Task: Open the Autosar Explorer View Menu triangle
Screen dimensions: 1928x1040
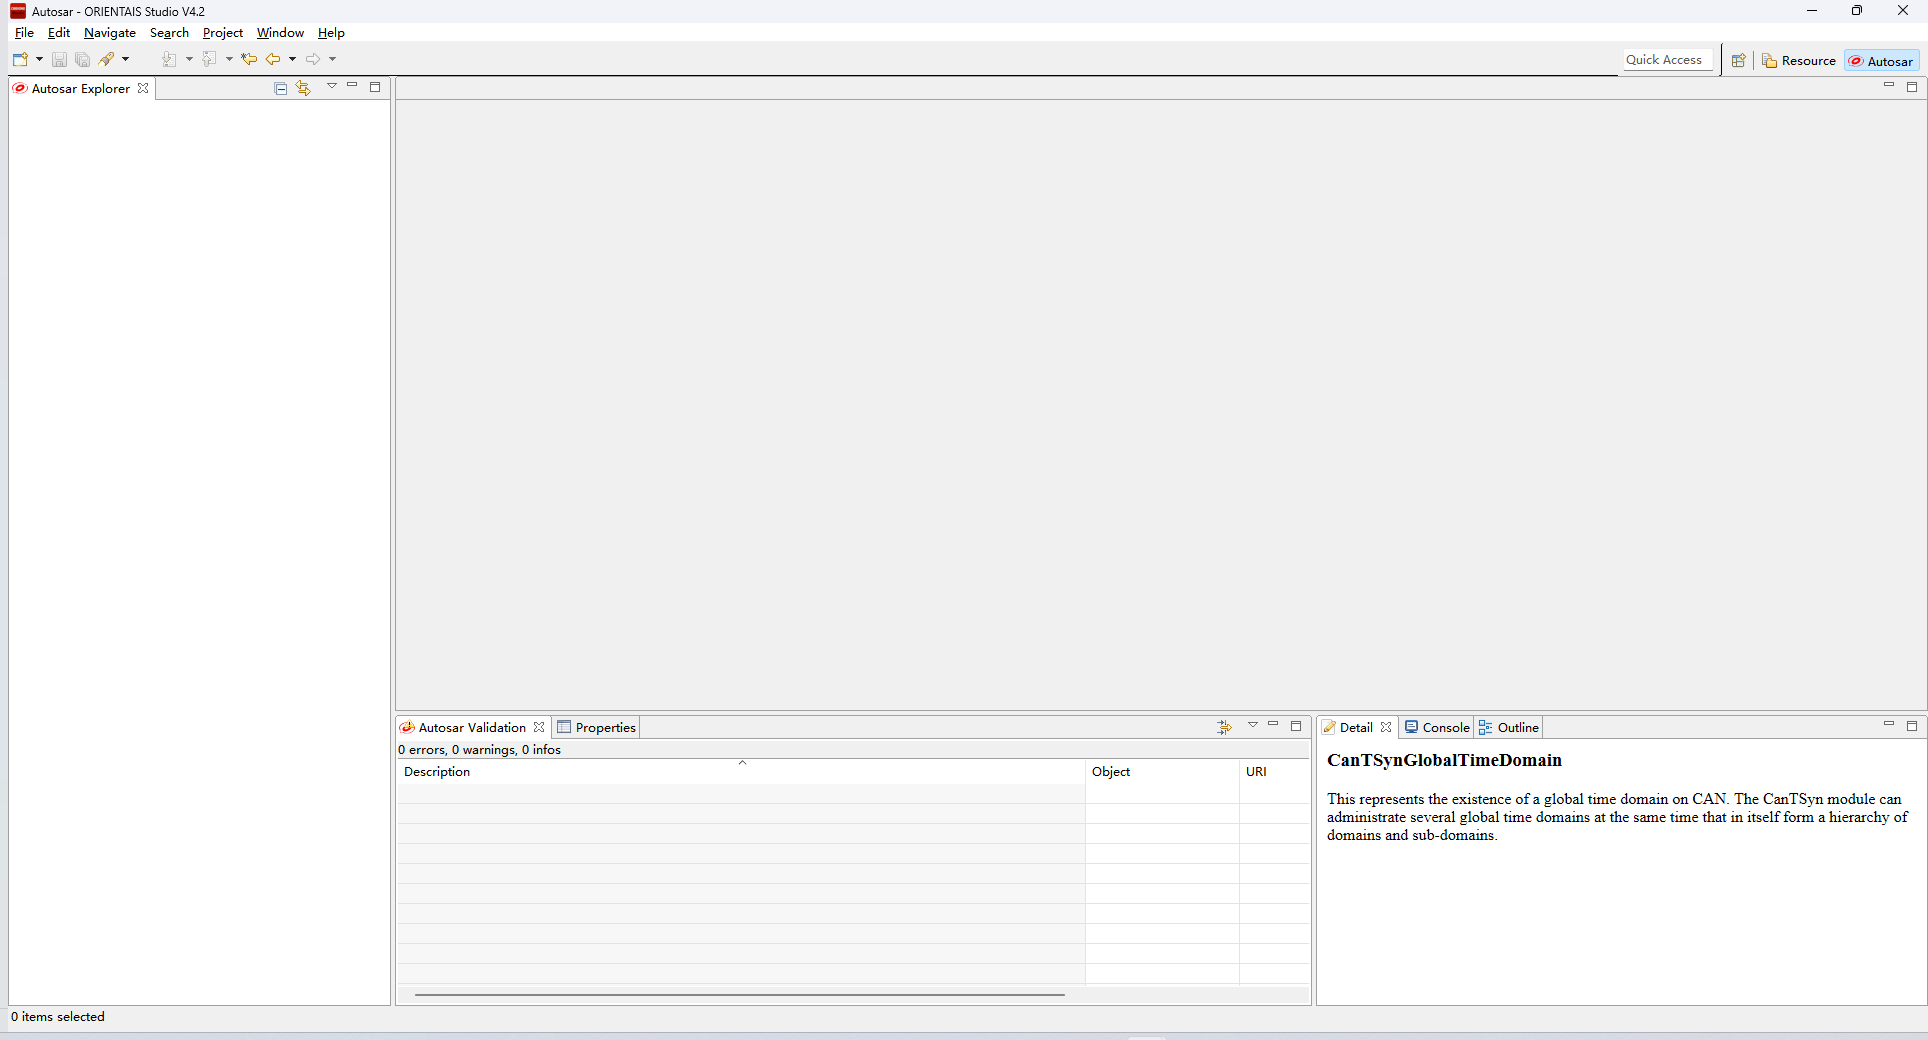Action: (x=332, y=86)
